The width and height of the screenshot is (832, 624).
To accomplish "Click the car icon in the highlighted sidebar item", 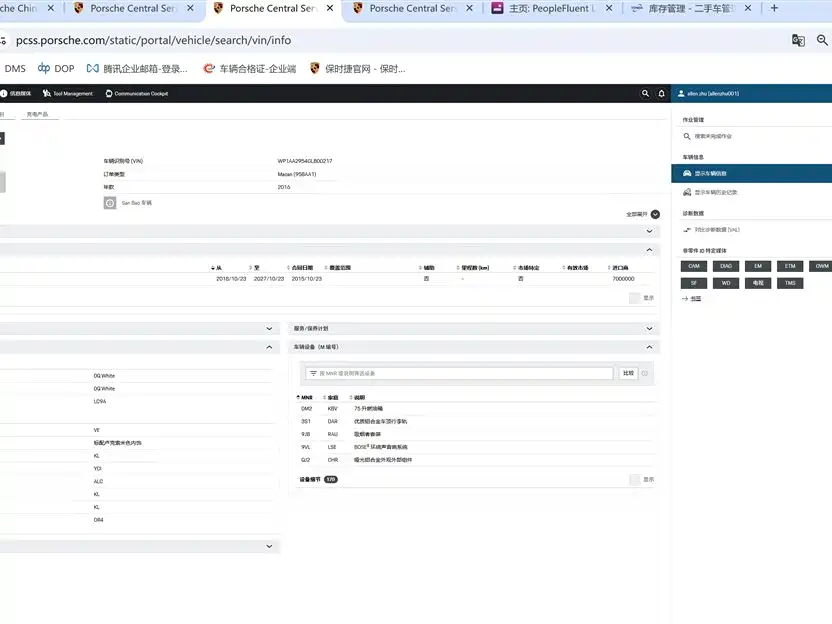I will click(x=687, y=174).
